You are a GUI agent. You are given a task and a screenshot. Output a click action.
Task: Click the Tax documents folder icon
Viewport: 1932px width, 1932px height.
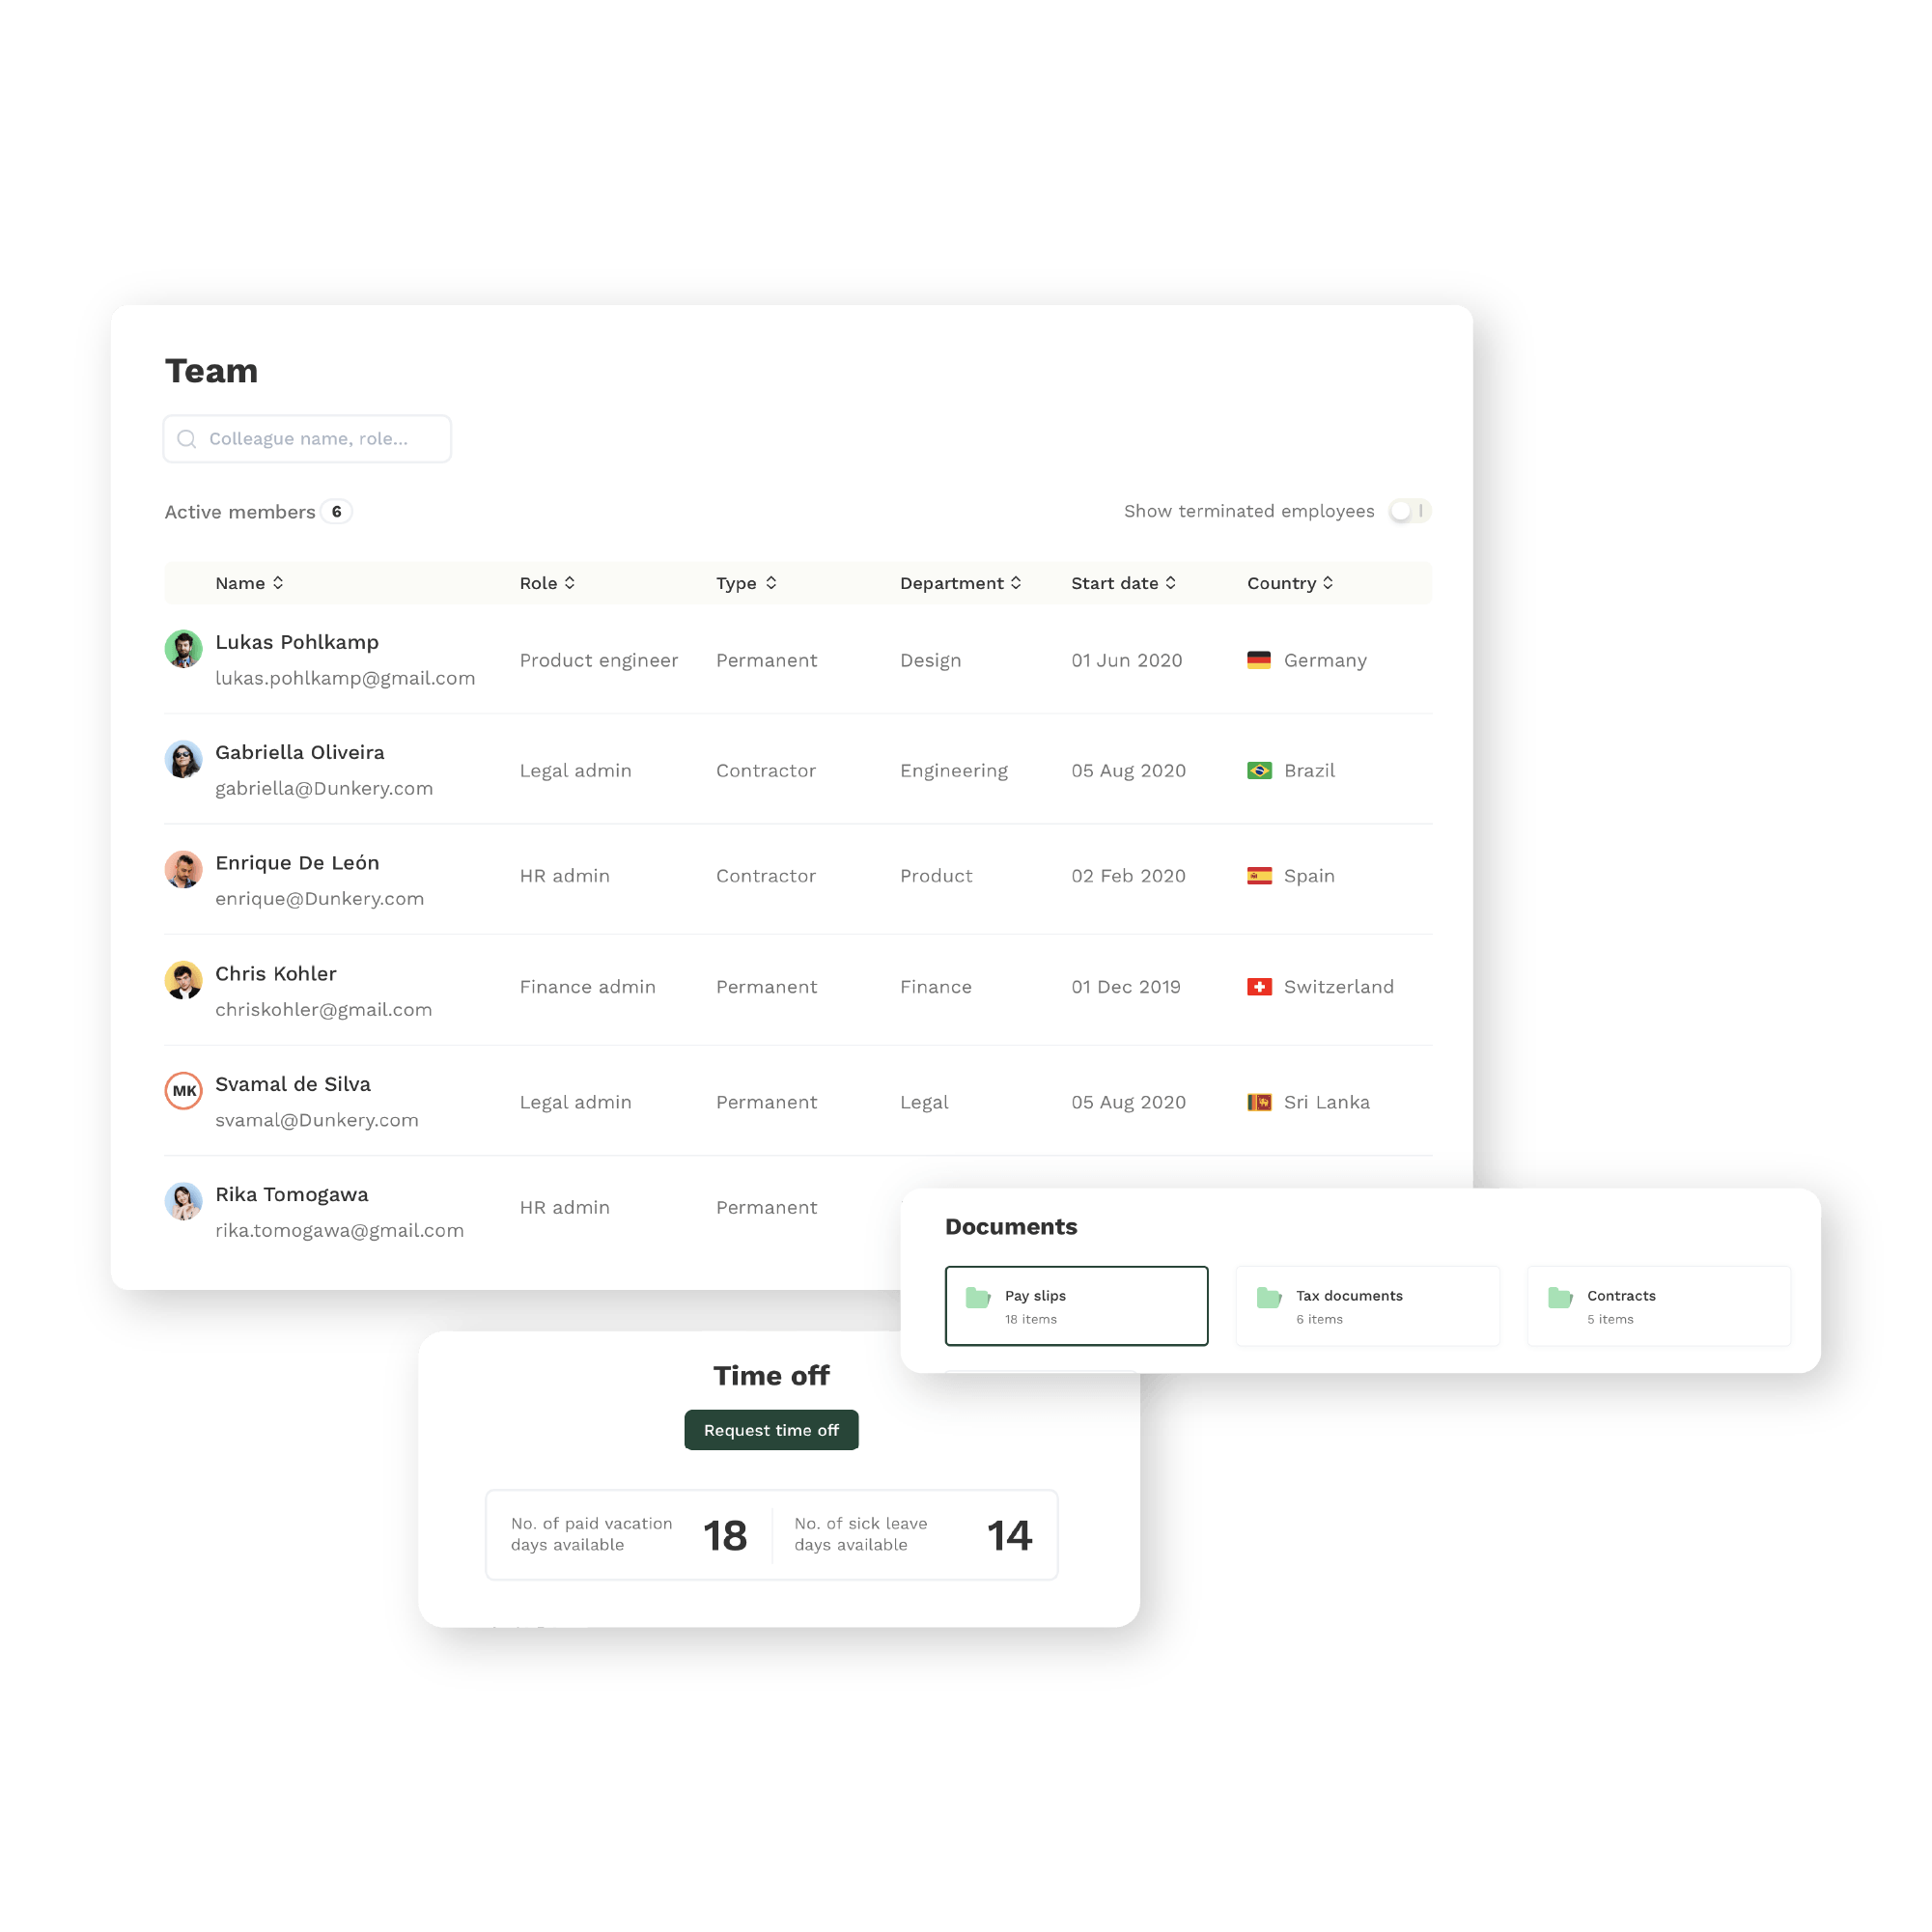[x=1269, y=1301]
